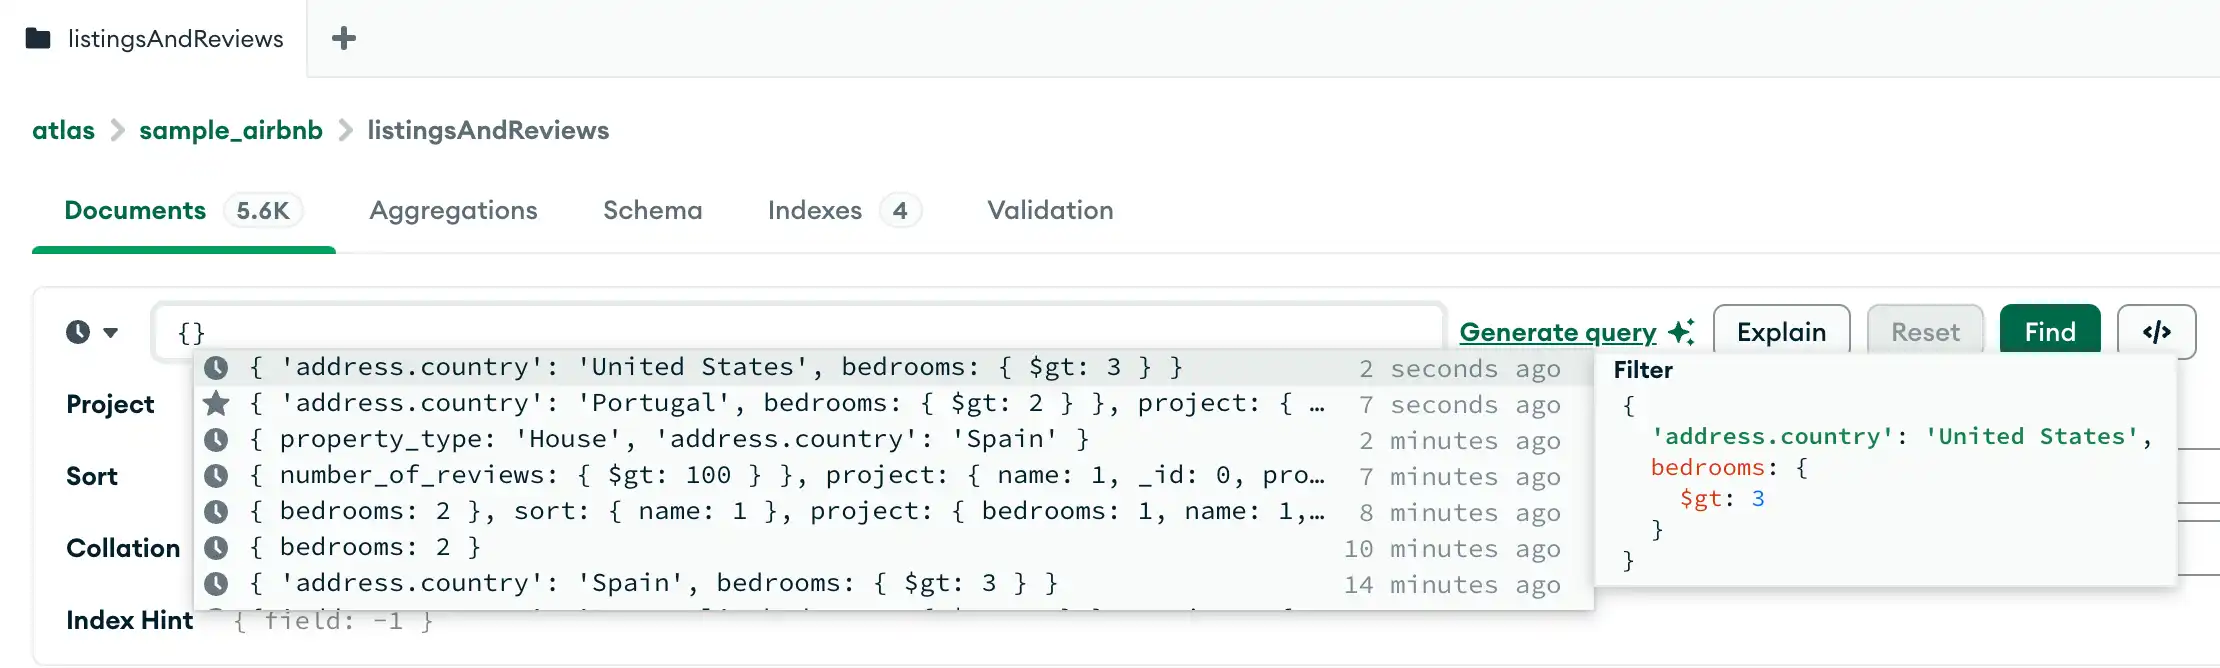Switch to the Aggregations tab
The height and width of the screenshot is (668, 2220).
(453, 210)
